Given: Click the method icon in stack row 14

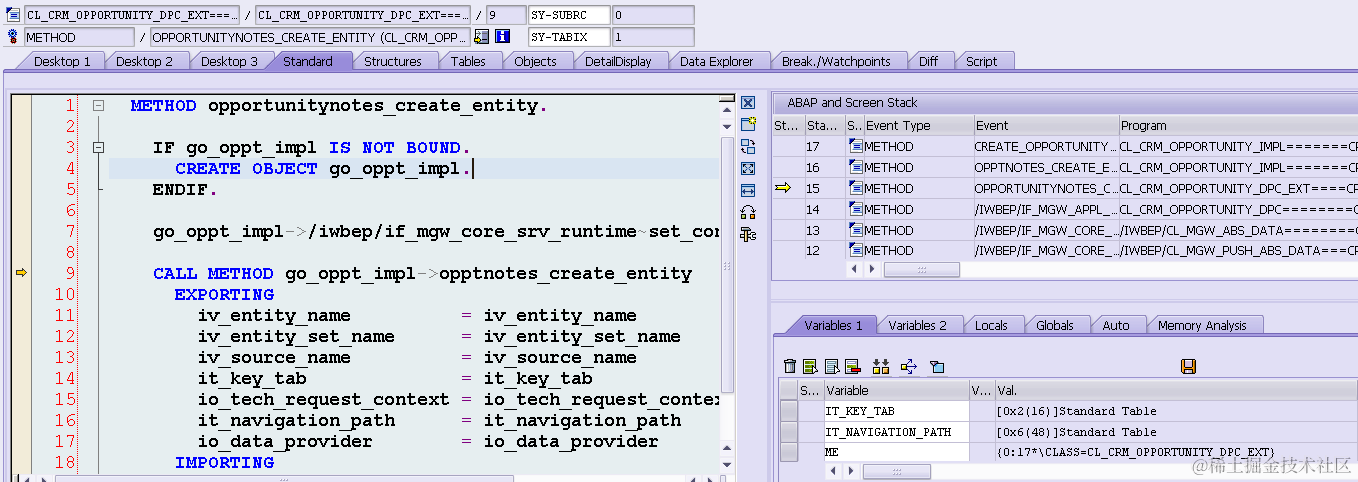Looking at the screenshot, I should tap(855, 209).
